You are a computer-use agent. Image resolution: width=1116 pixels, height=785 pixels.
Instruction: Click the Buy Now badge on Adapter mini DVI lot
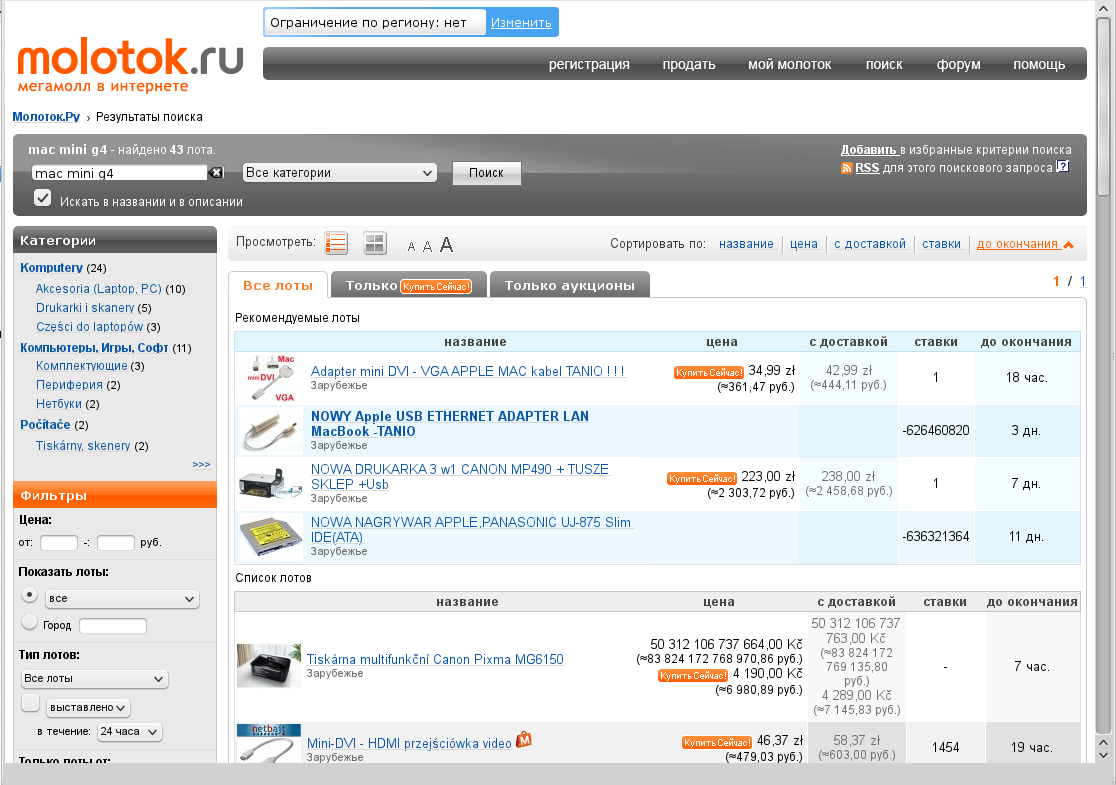pyautogui.click(x=709, y=372)
